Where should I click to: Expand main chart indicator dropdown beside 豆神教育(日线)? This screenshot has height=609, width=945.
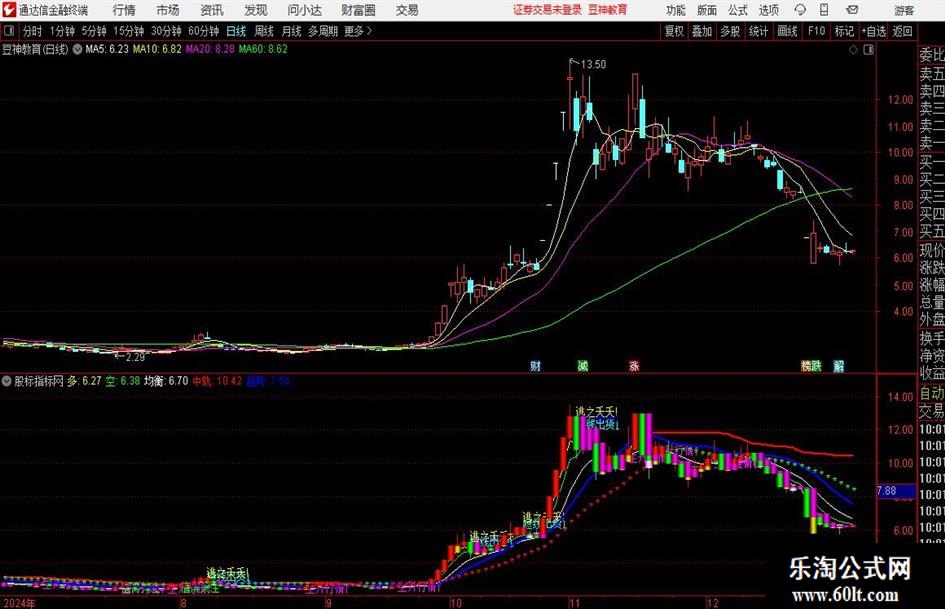(x=77, y=49)
